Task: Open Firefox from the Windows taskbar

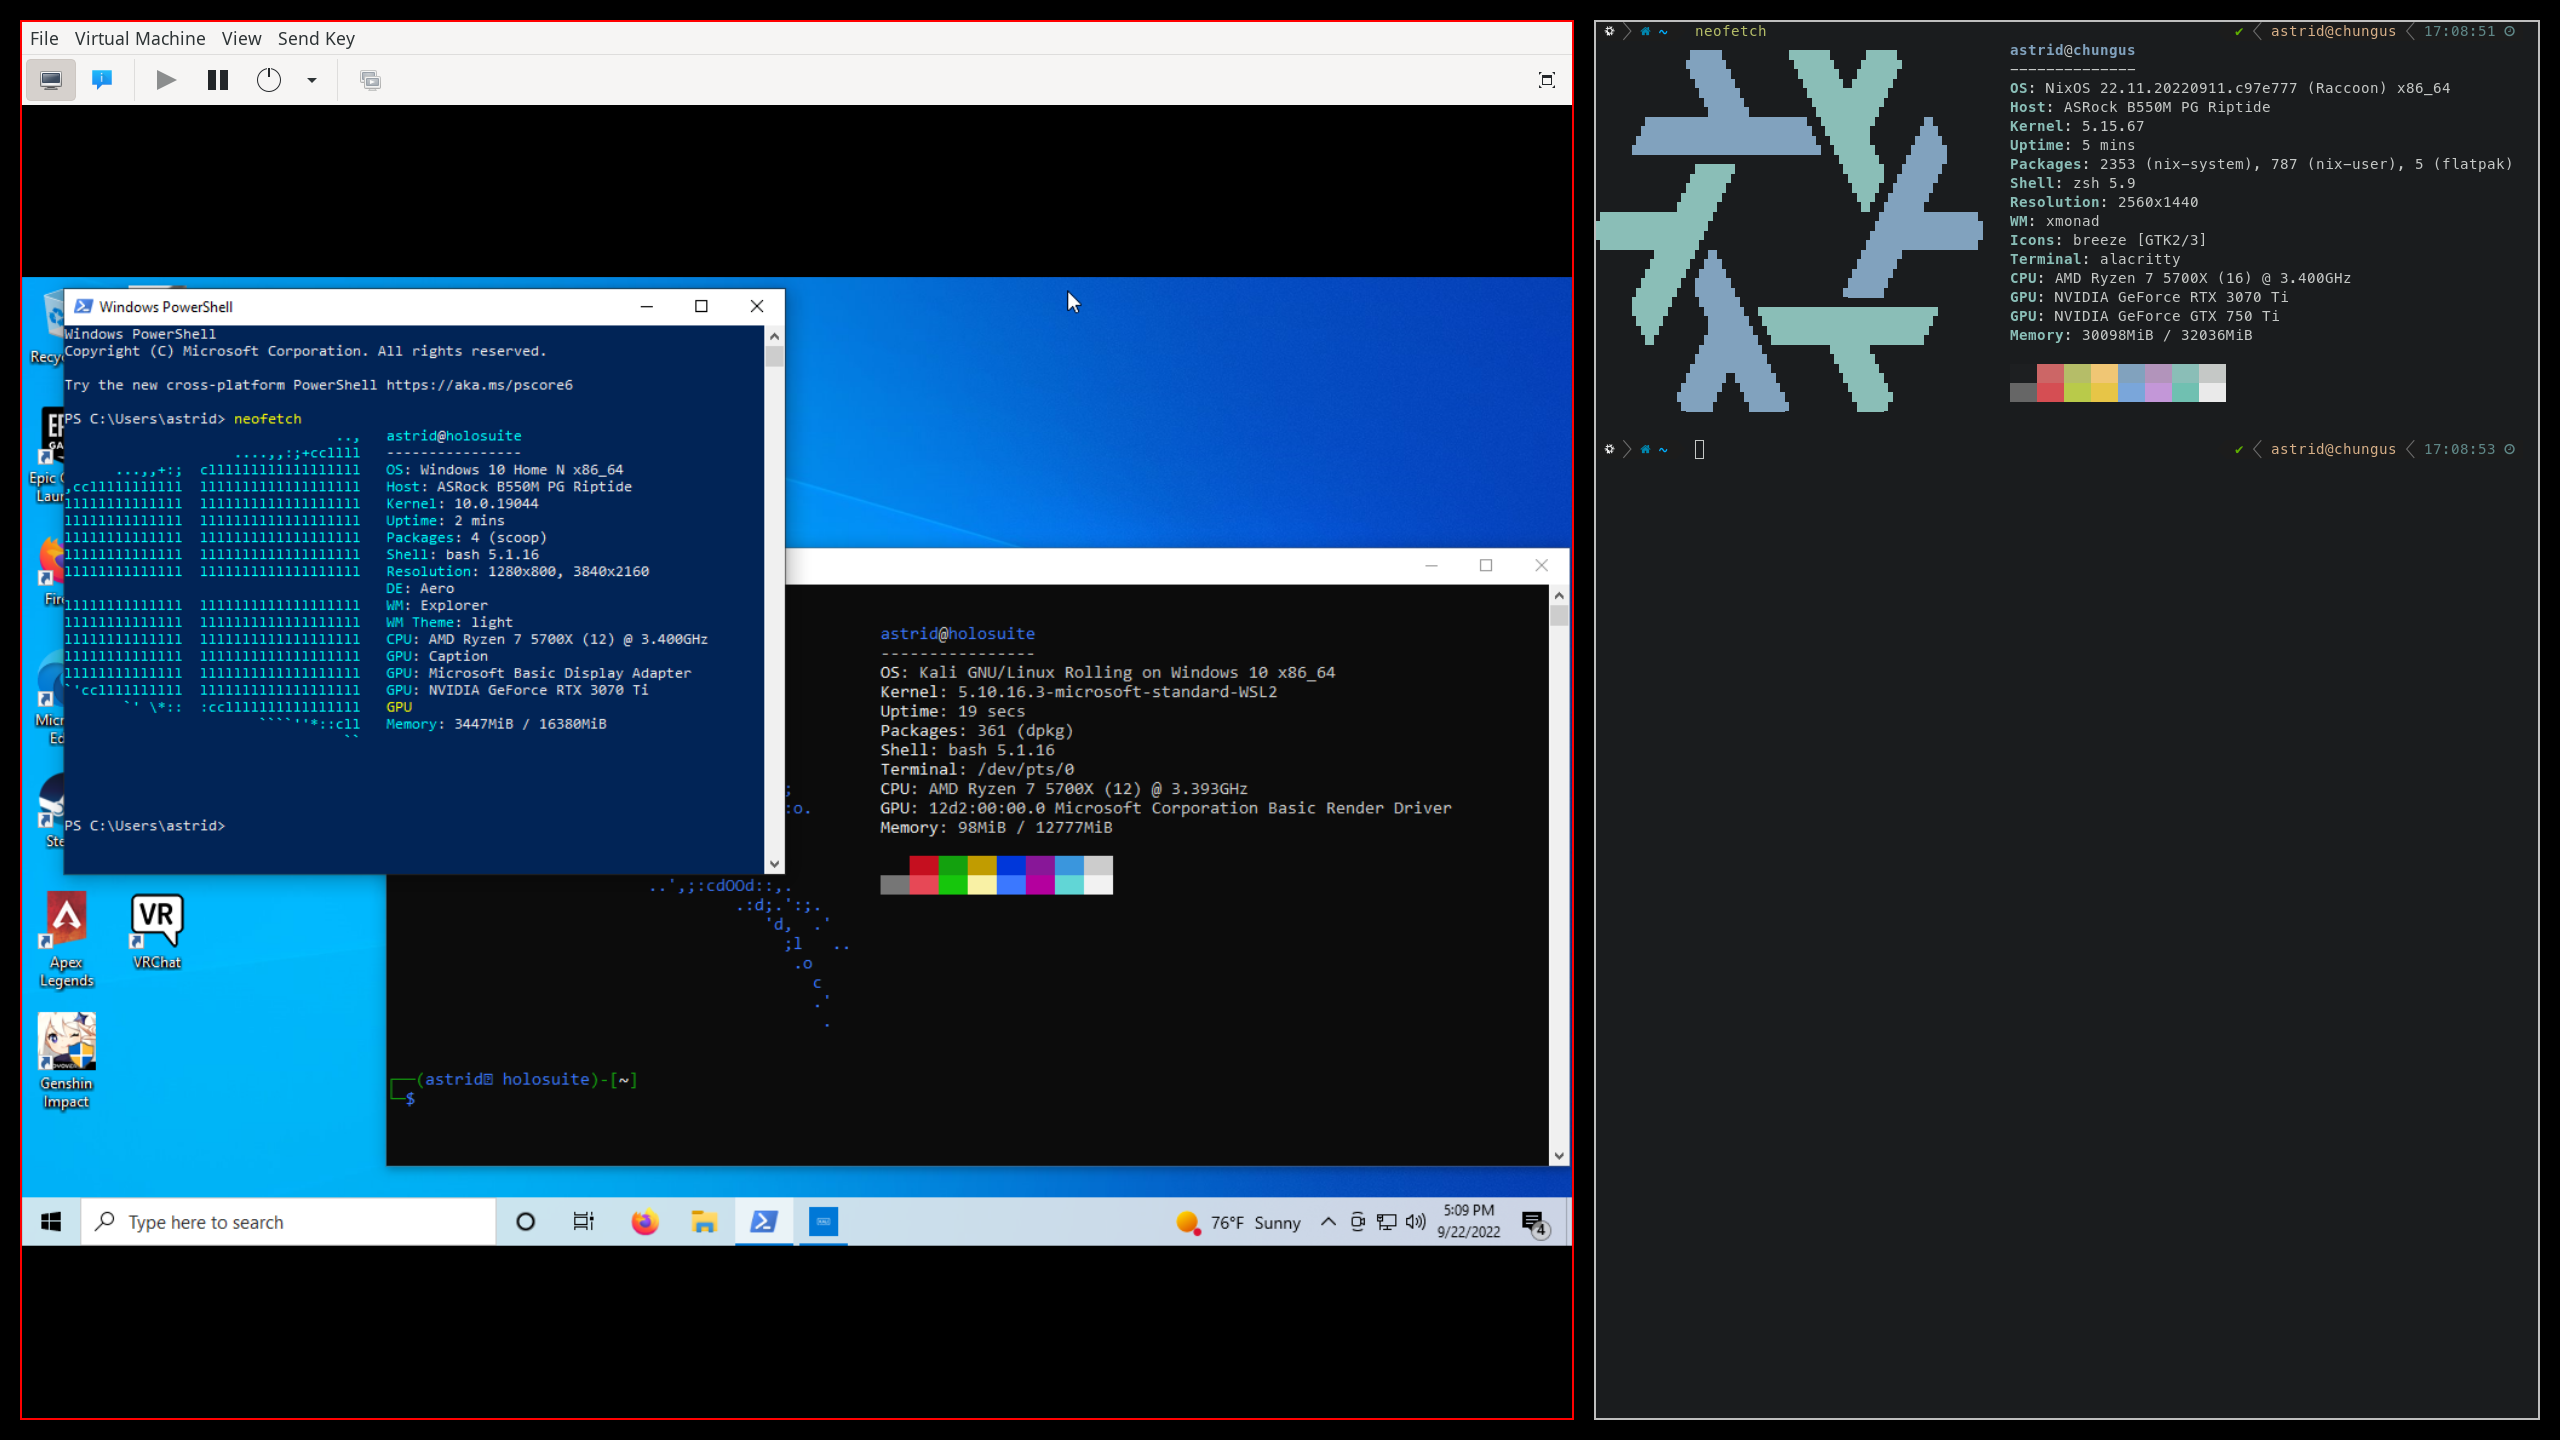Action: (x=644, y=1221)
